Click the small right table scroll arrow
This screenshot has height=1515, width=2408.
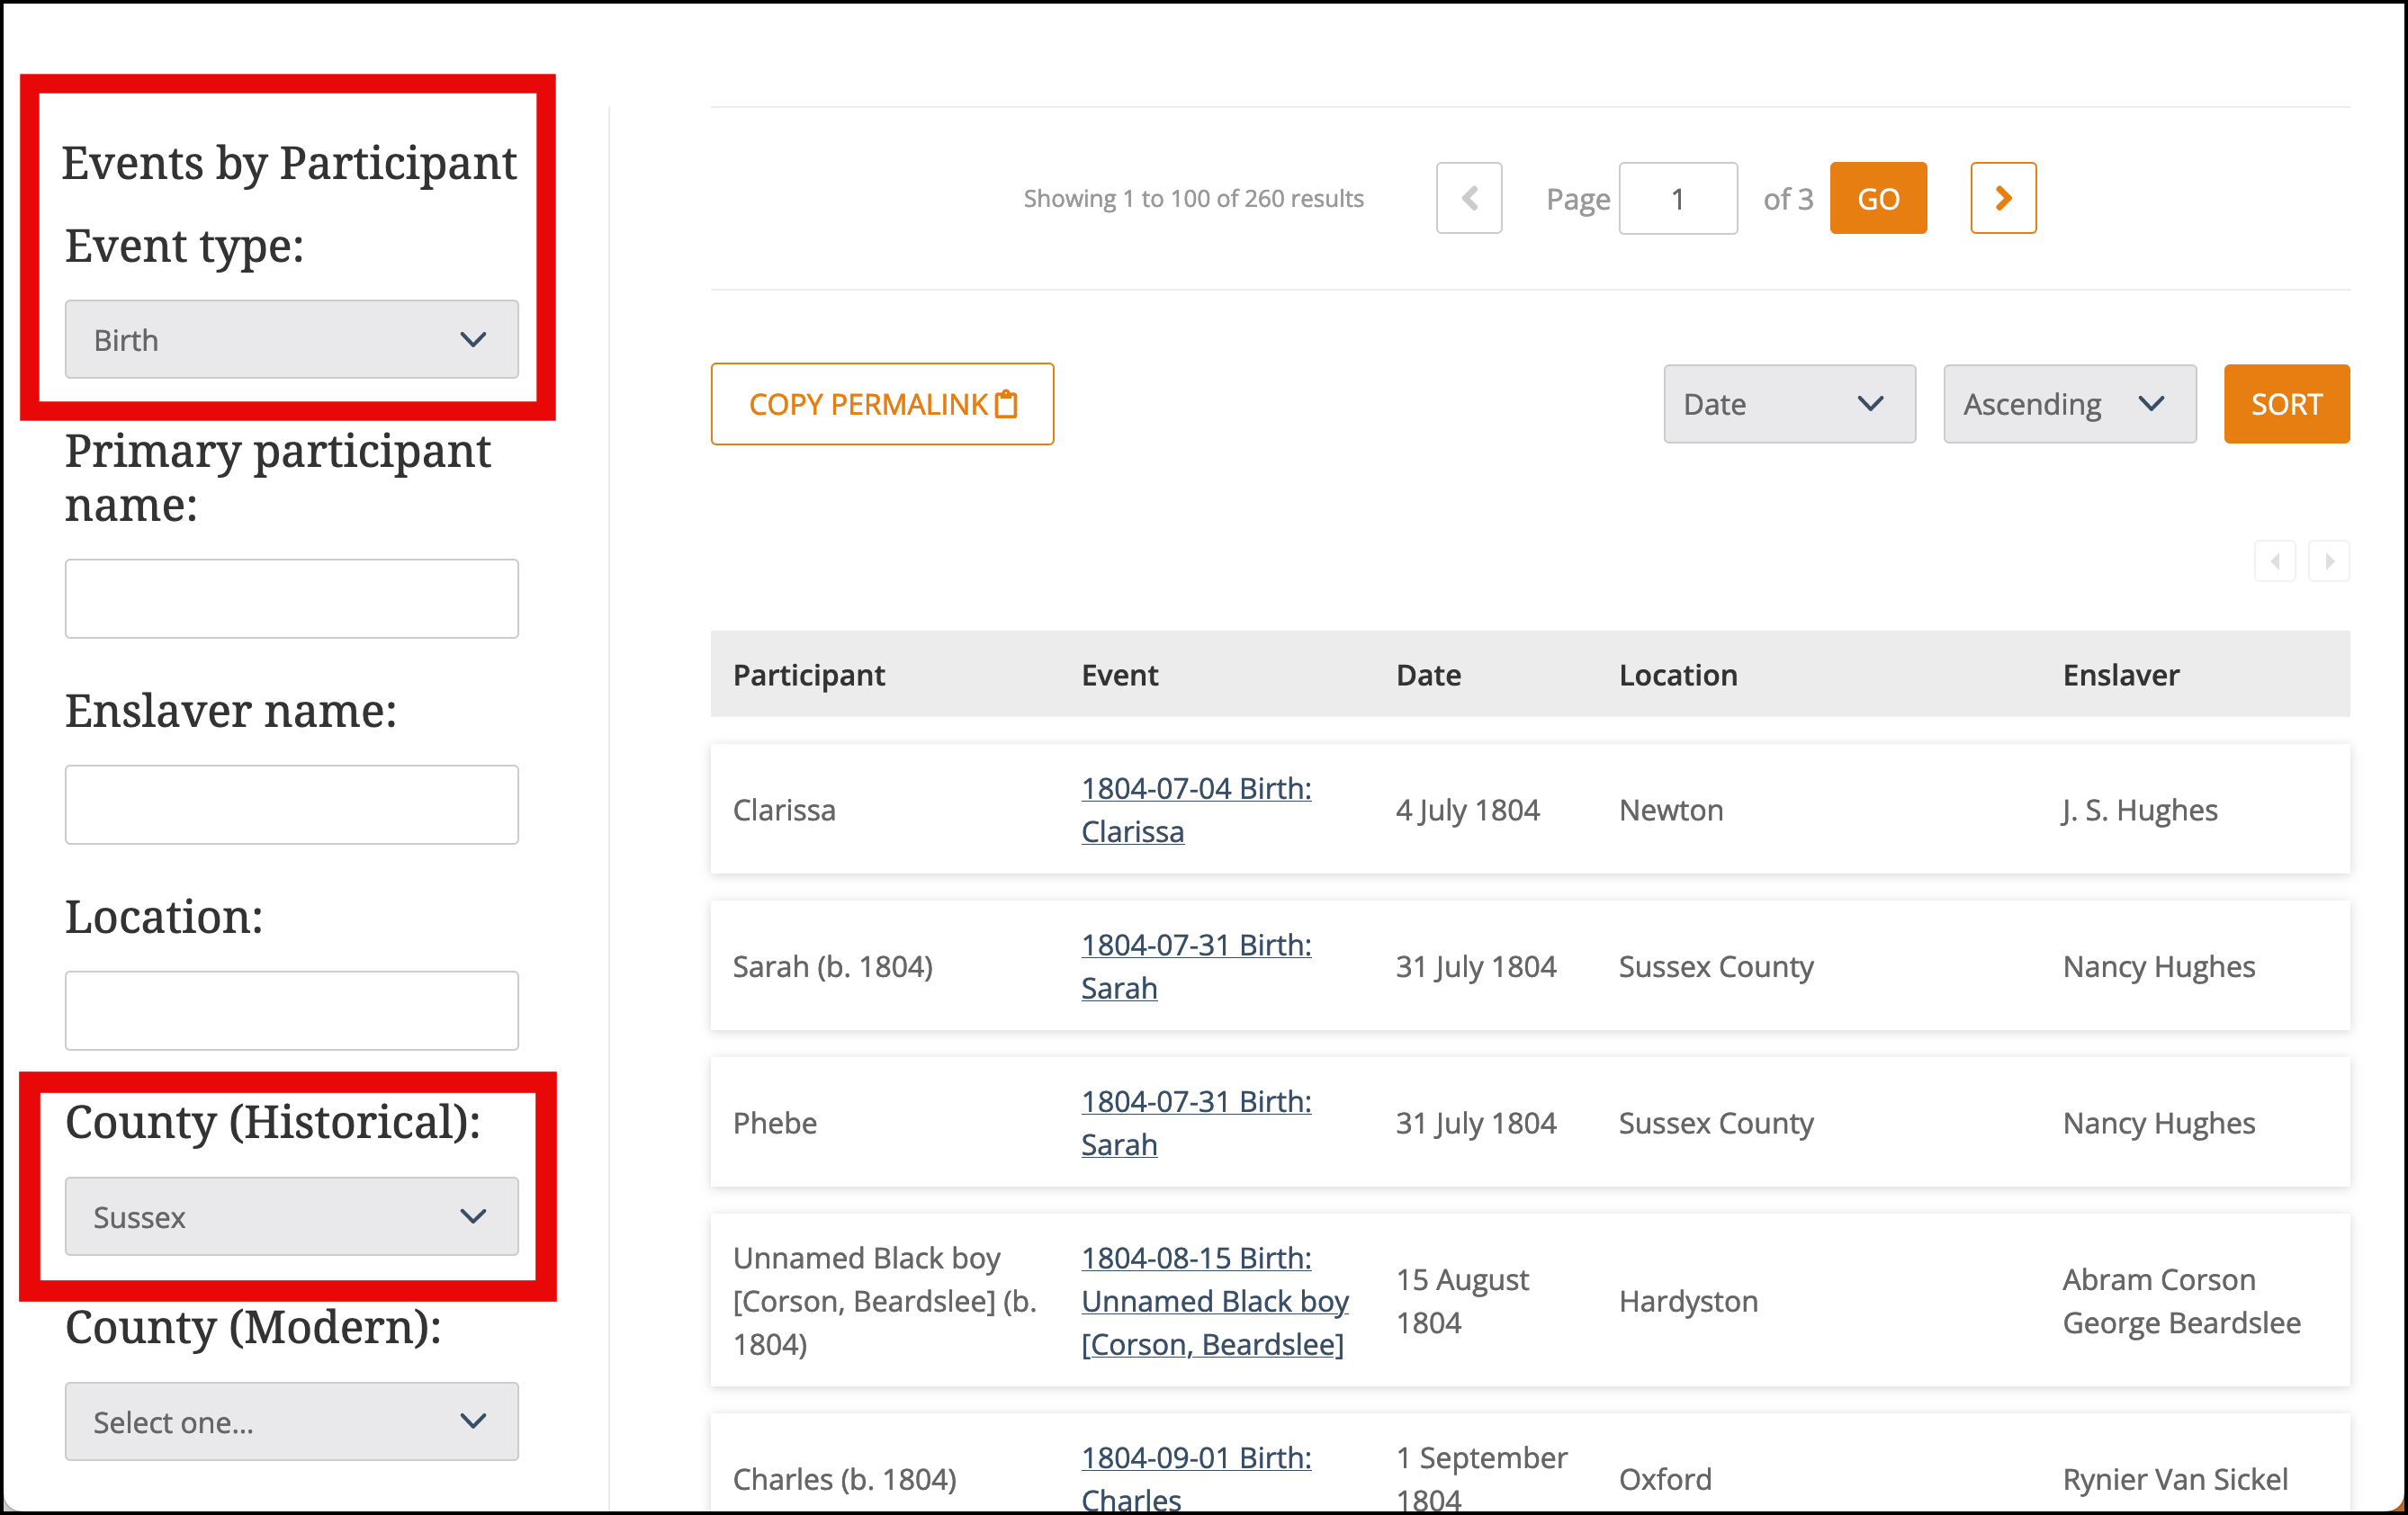coord(2329,561)
